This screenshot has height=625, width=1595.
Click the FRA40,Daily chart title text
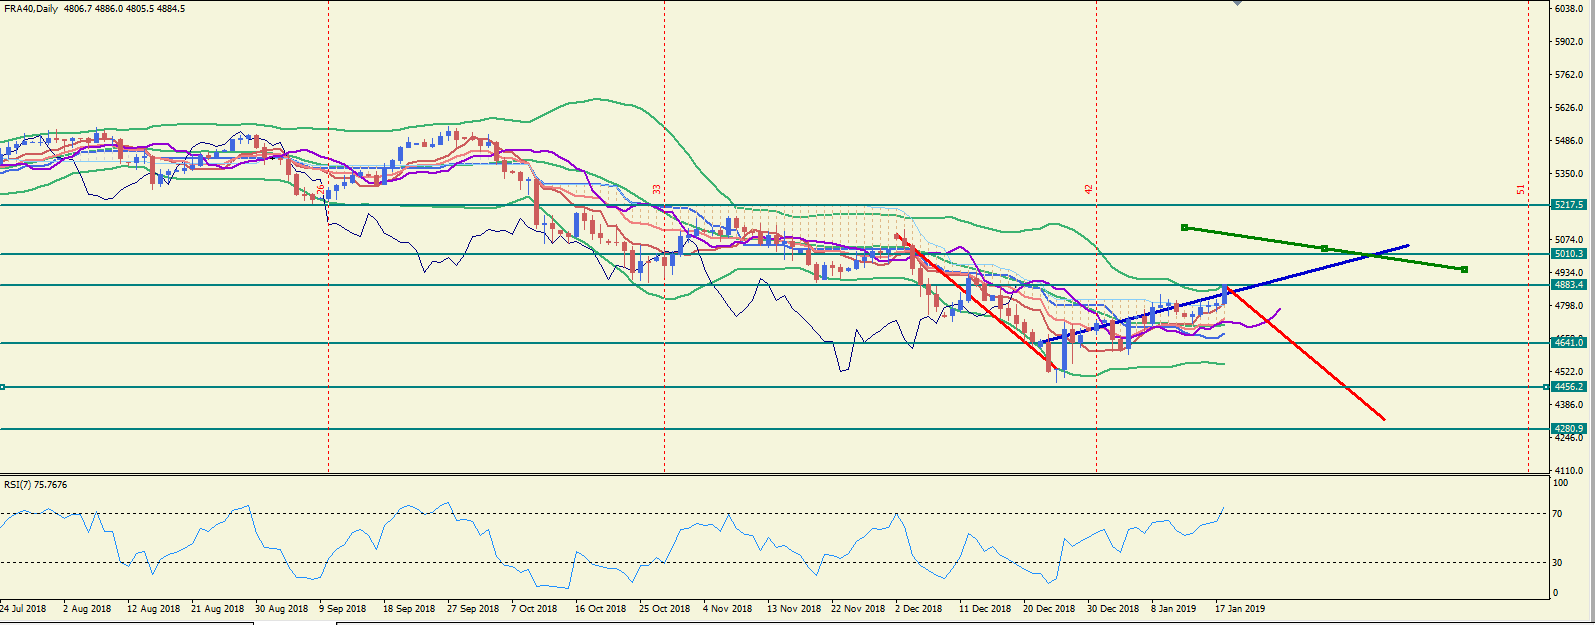pos(31,8)
